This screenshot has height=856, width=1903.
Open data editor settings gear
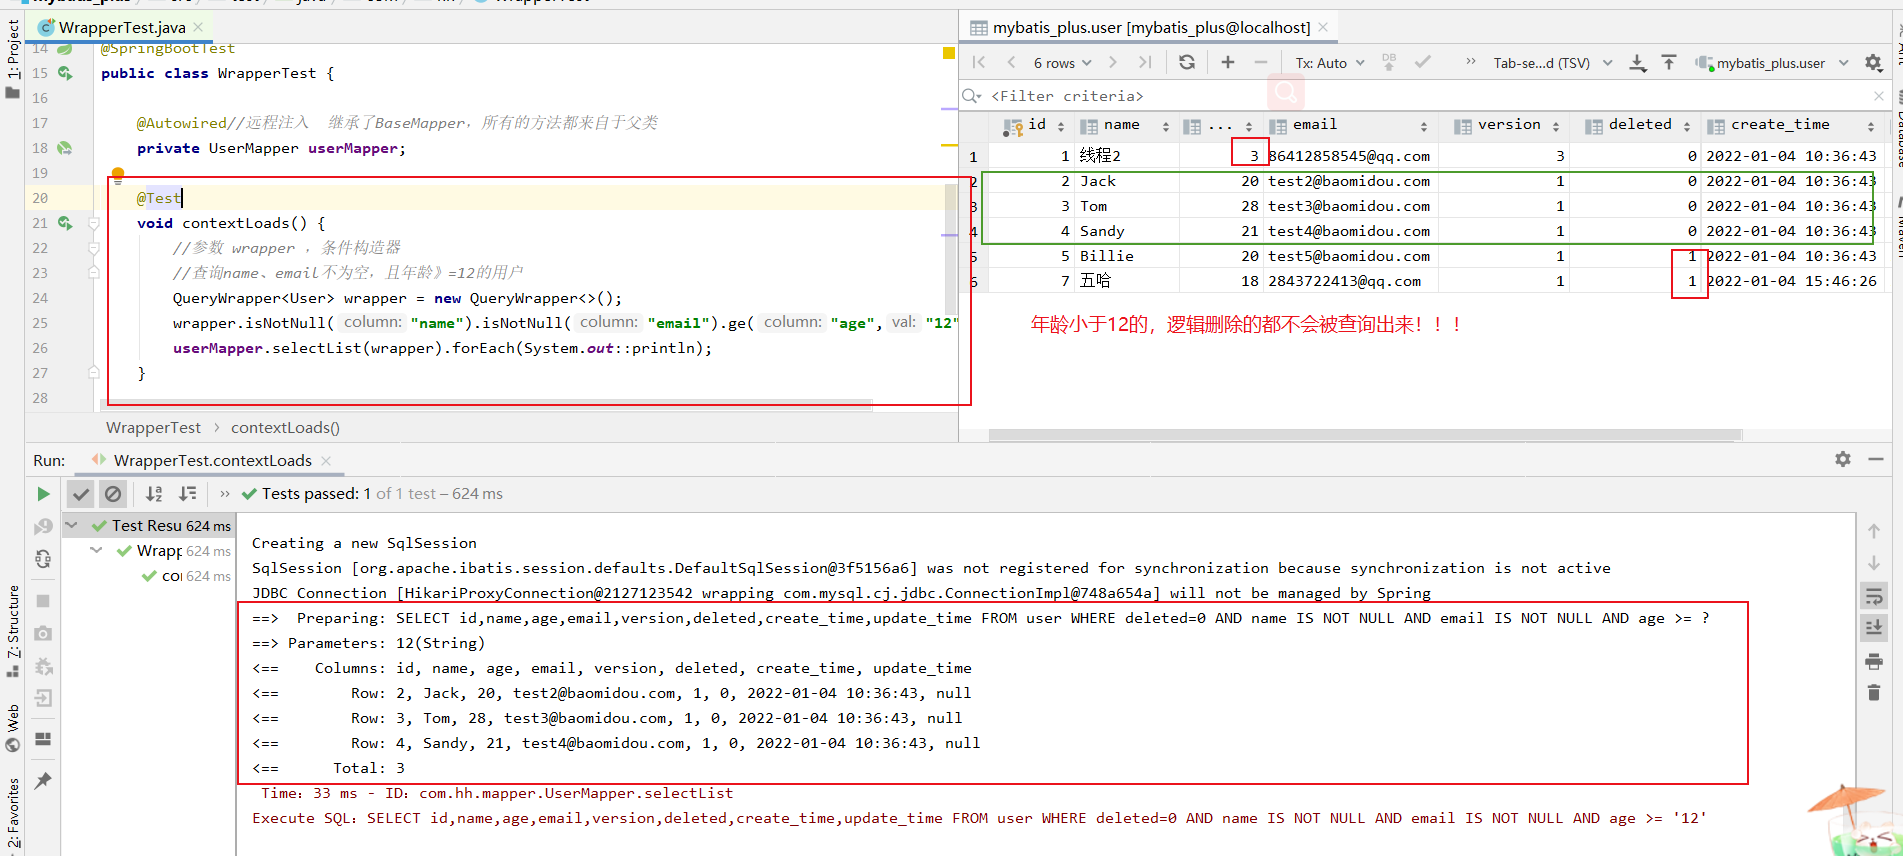(1874, 63)
